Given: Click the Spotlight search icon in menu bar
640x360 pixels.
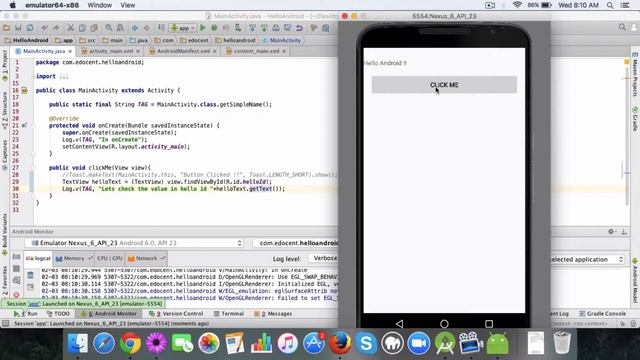Looking at the screenshot, I should pyautogui.click(x=610, y=5).
